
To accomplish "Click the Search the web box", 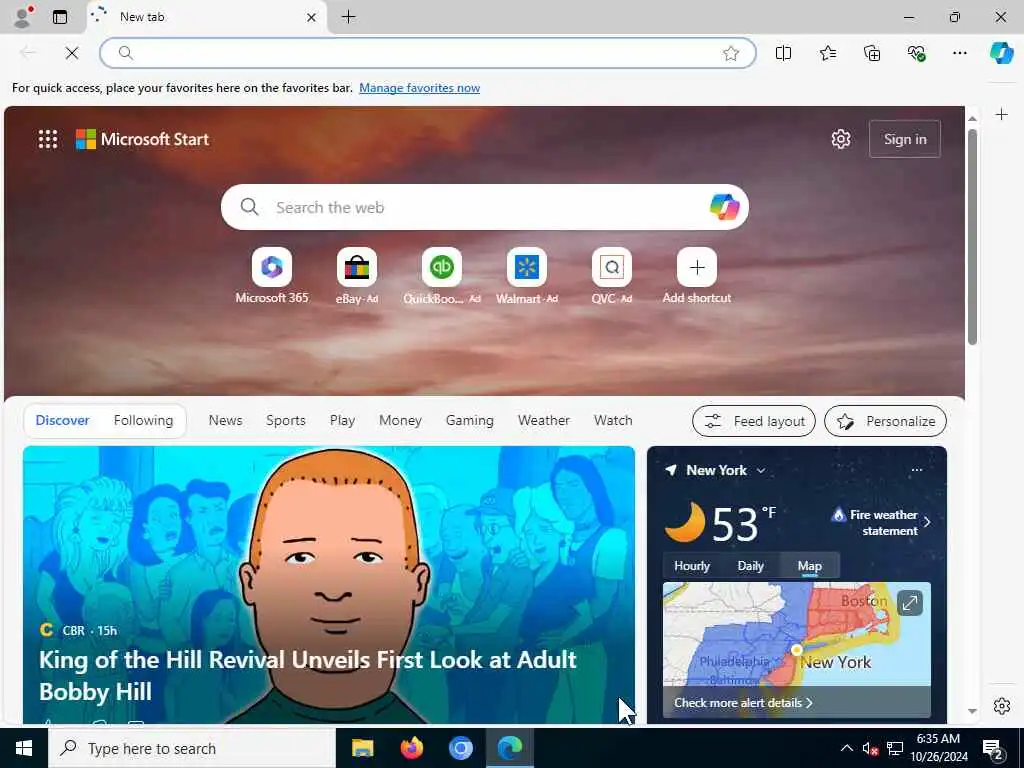I will click(485, 207).
